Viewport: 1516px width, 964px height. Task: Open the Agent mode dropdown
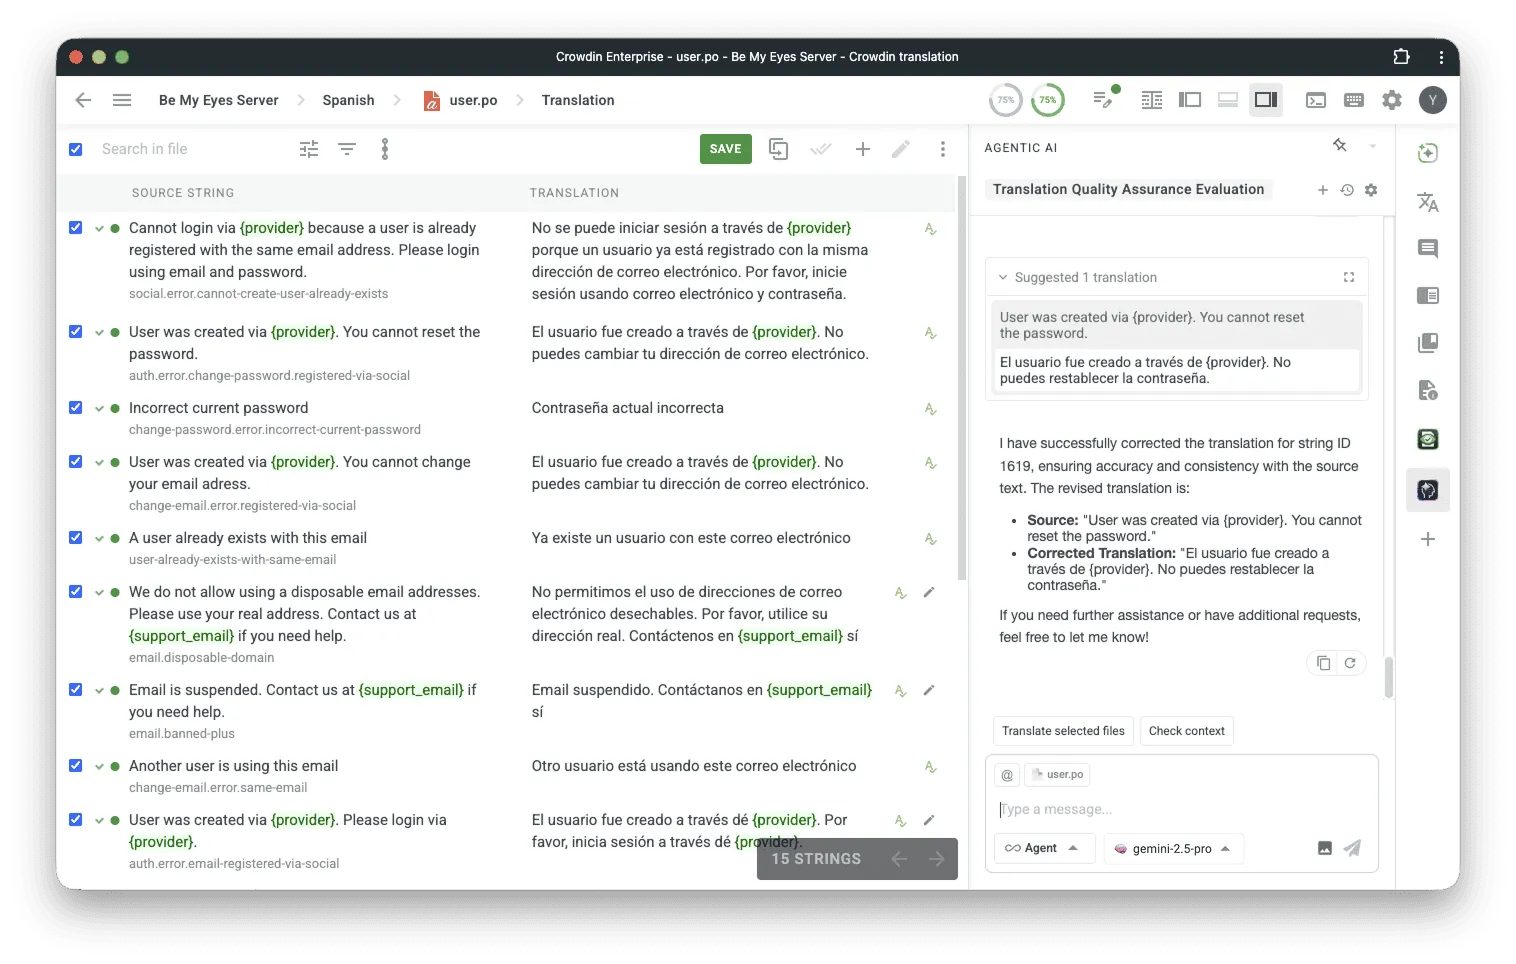(1044, 848)
